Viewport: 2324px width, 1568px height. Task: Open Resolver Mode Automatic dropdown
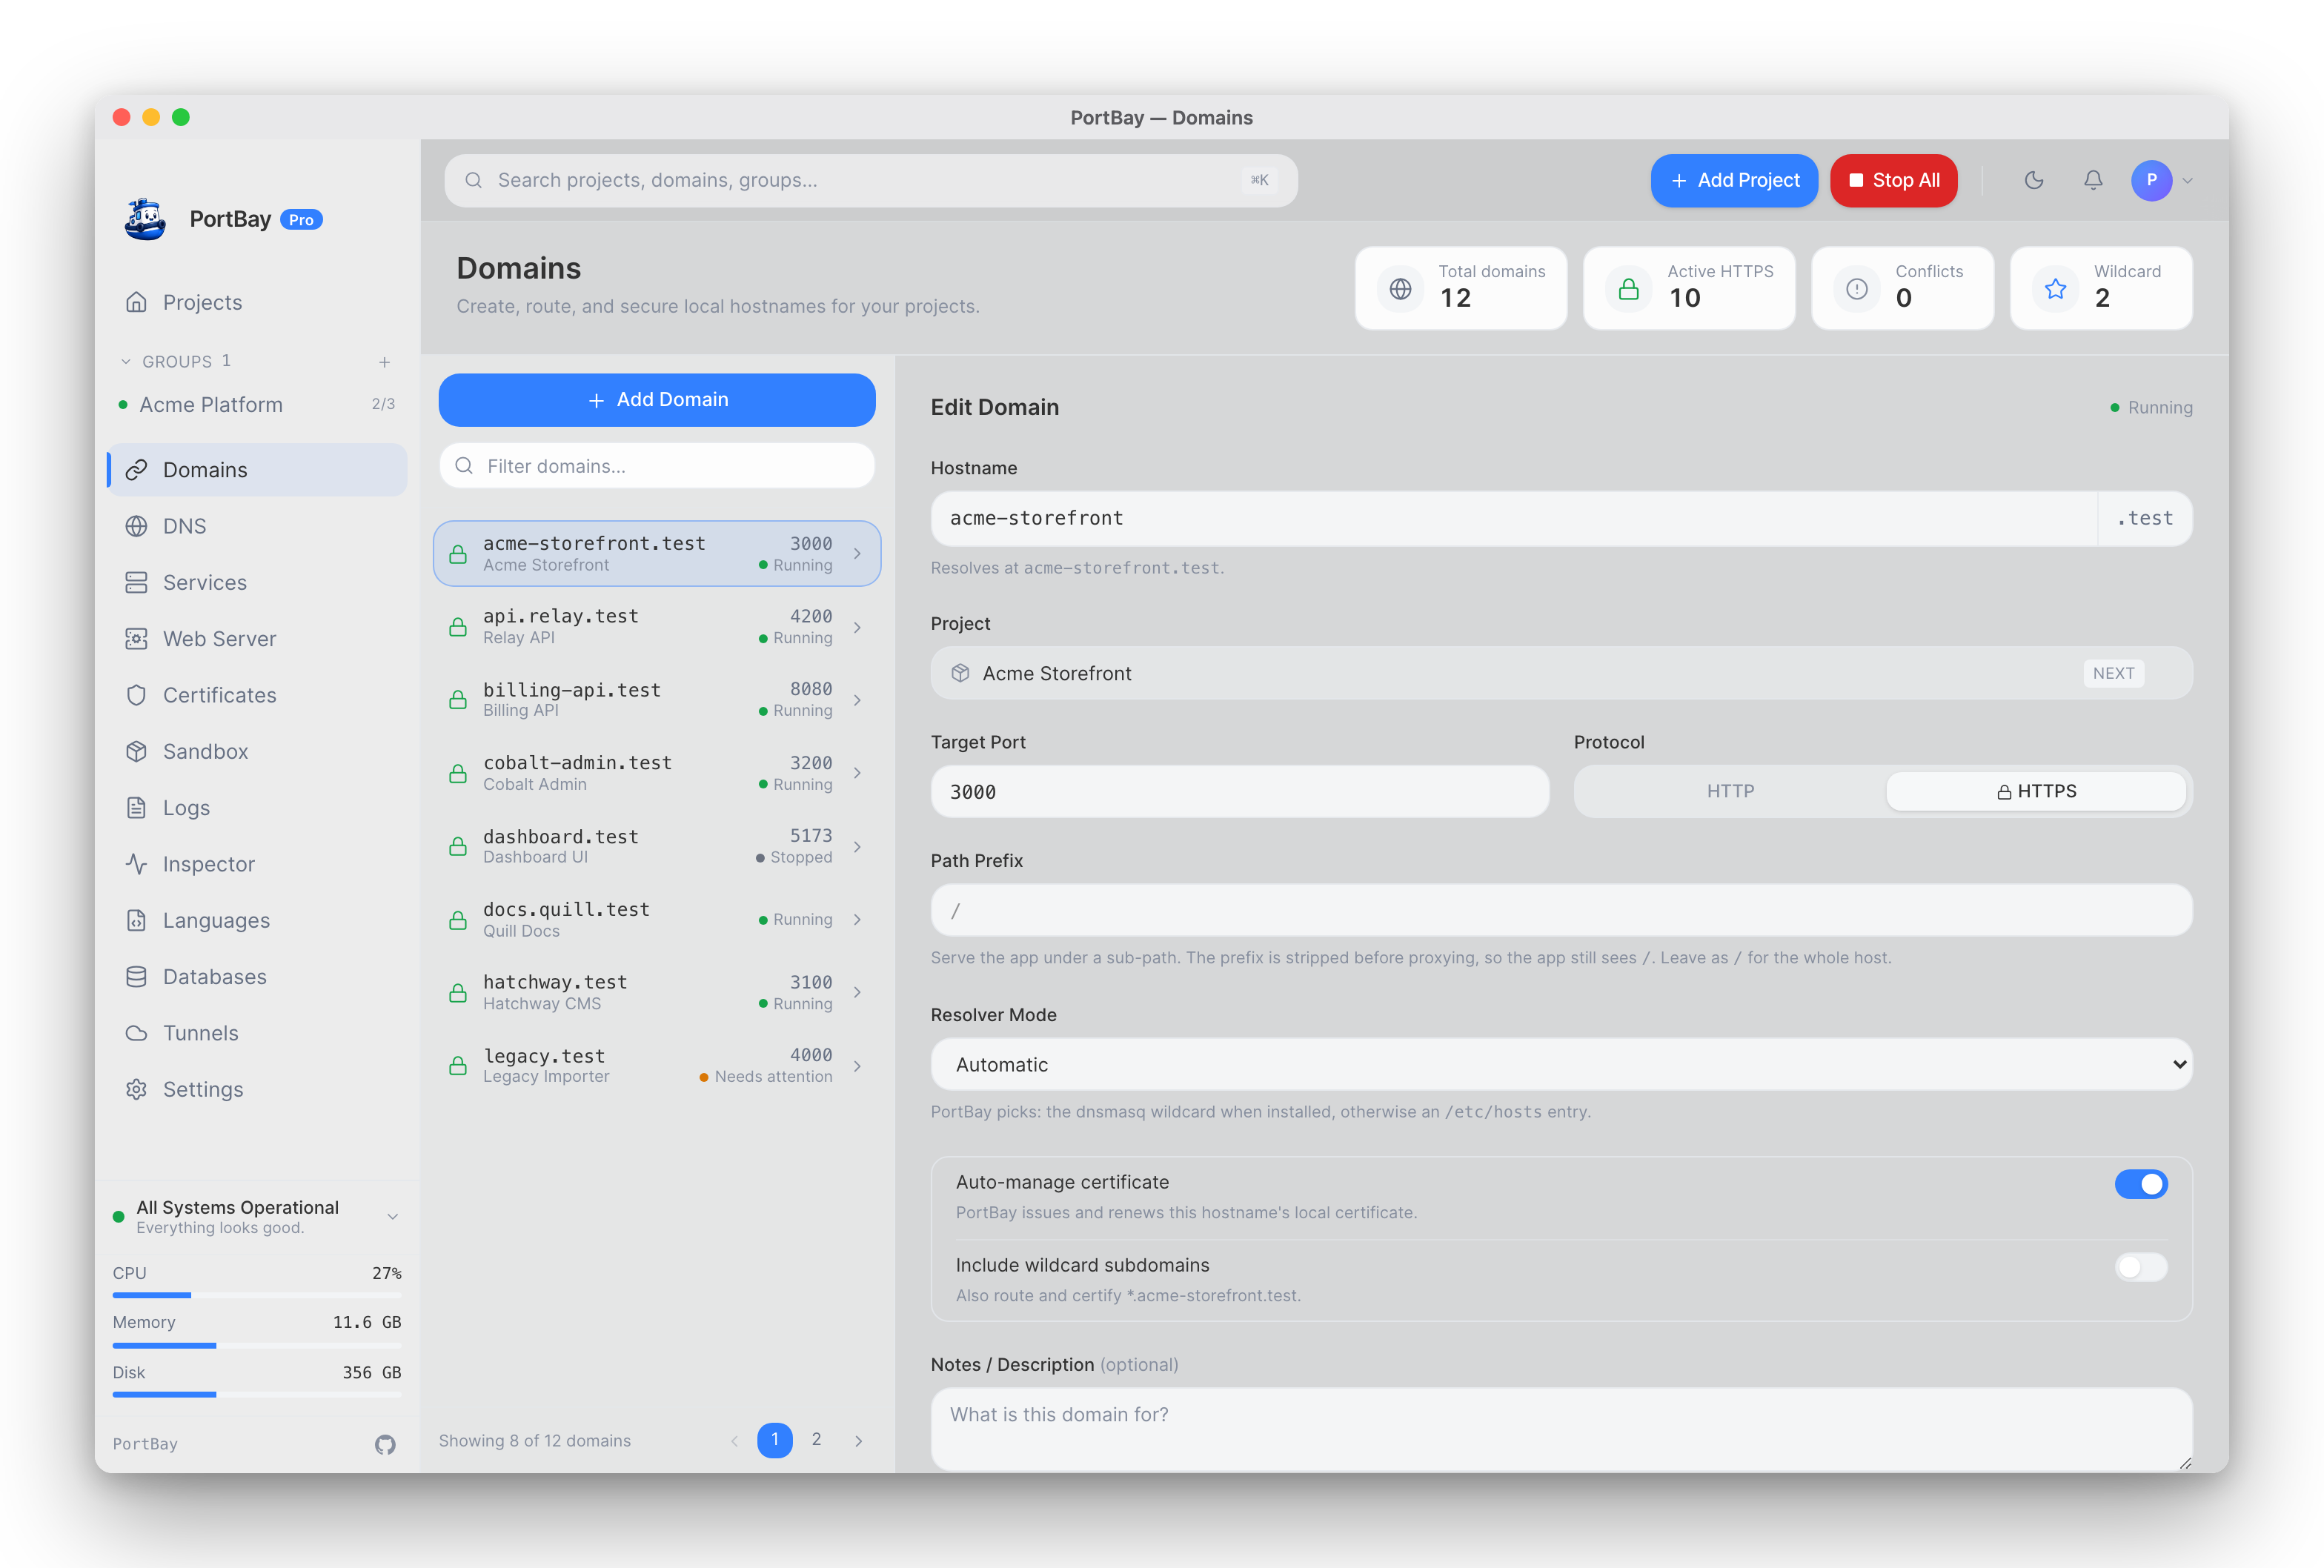click(1561, 1064)
